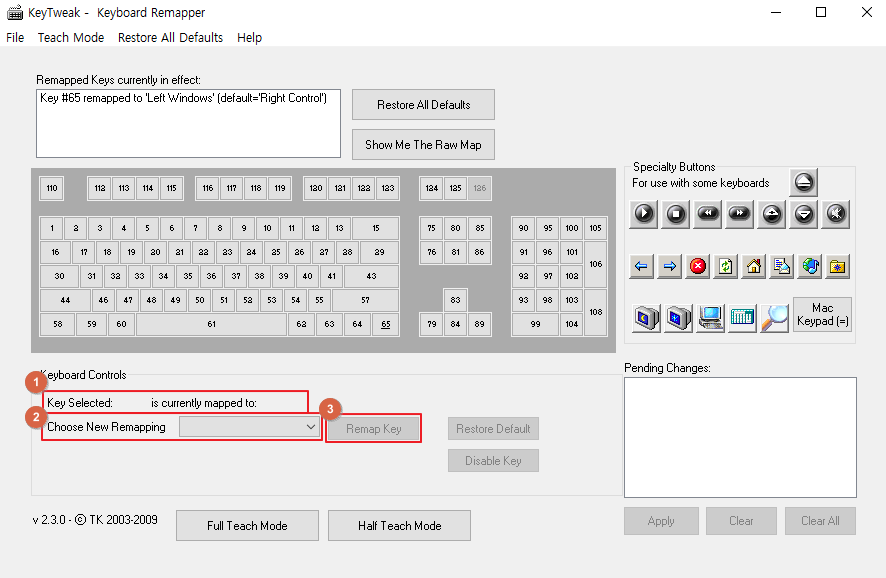This screenshot has width=886, height=578.
Task: Click the Mute speaker specialty button
Action: click(x=836, y=214)
